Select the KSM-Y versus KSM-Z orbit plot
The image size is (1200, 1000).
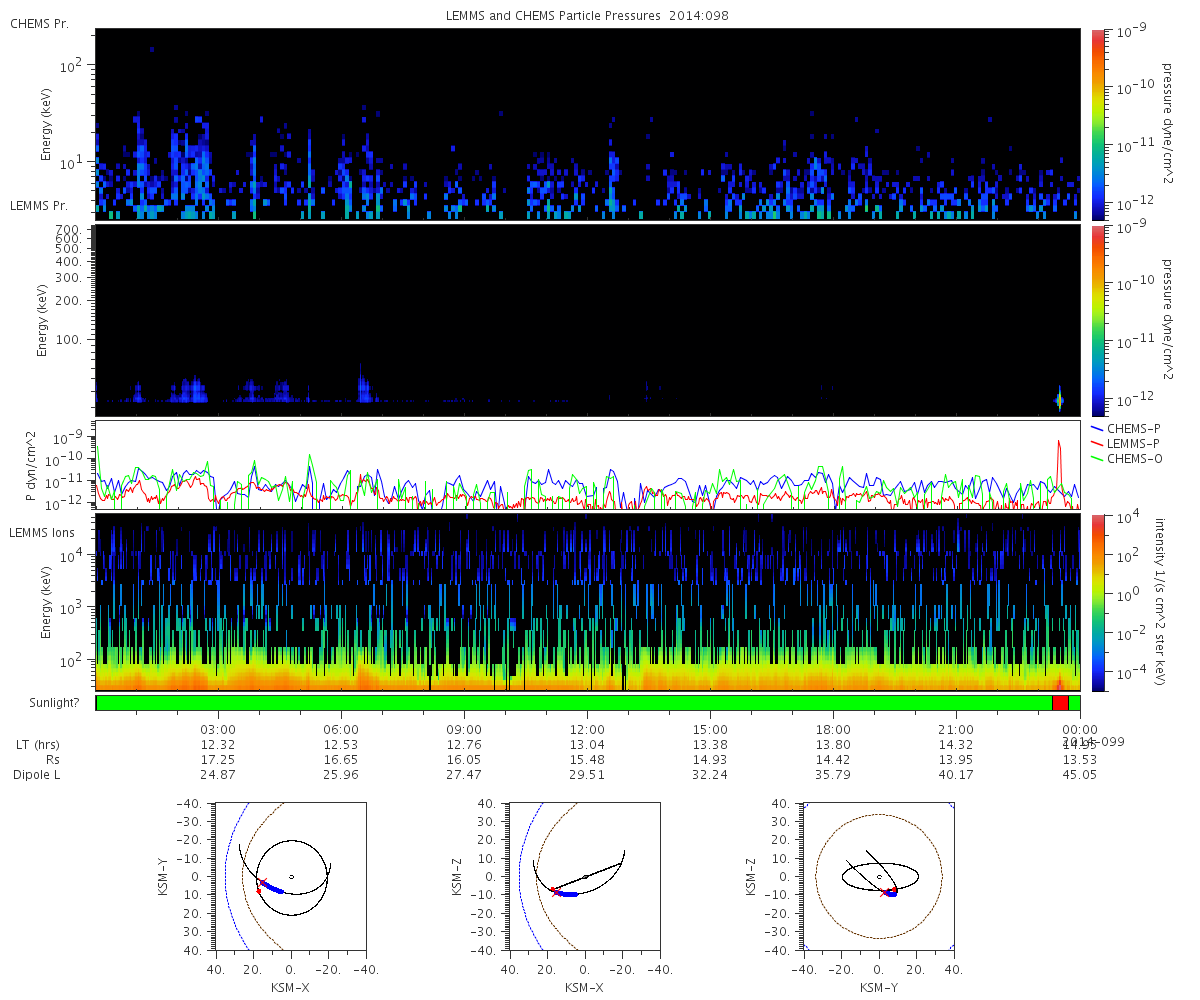pos(879,877)
